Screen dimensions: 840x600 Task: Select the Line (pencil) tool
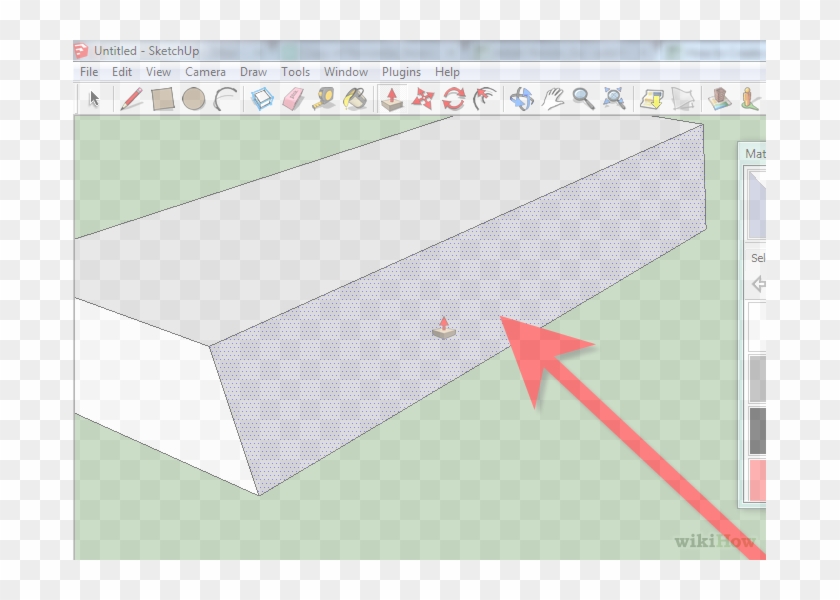click(x=131, y=98)
